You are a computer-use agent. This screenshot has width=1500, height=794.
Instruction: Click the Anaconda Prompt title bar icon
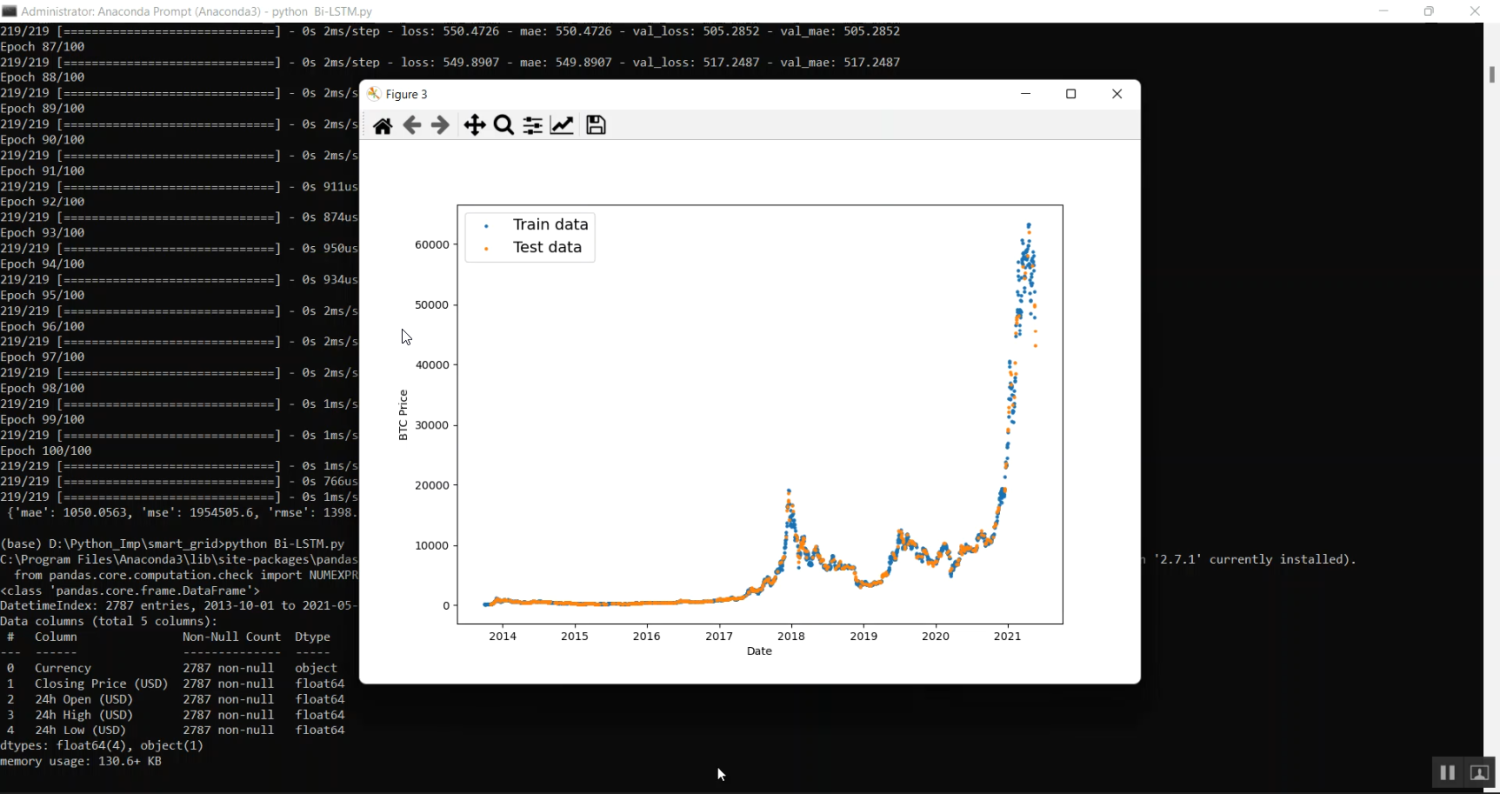[x=9, y=11]
